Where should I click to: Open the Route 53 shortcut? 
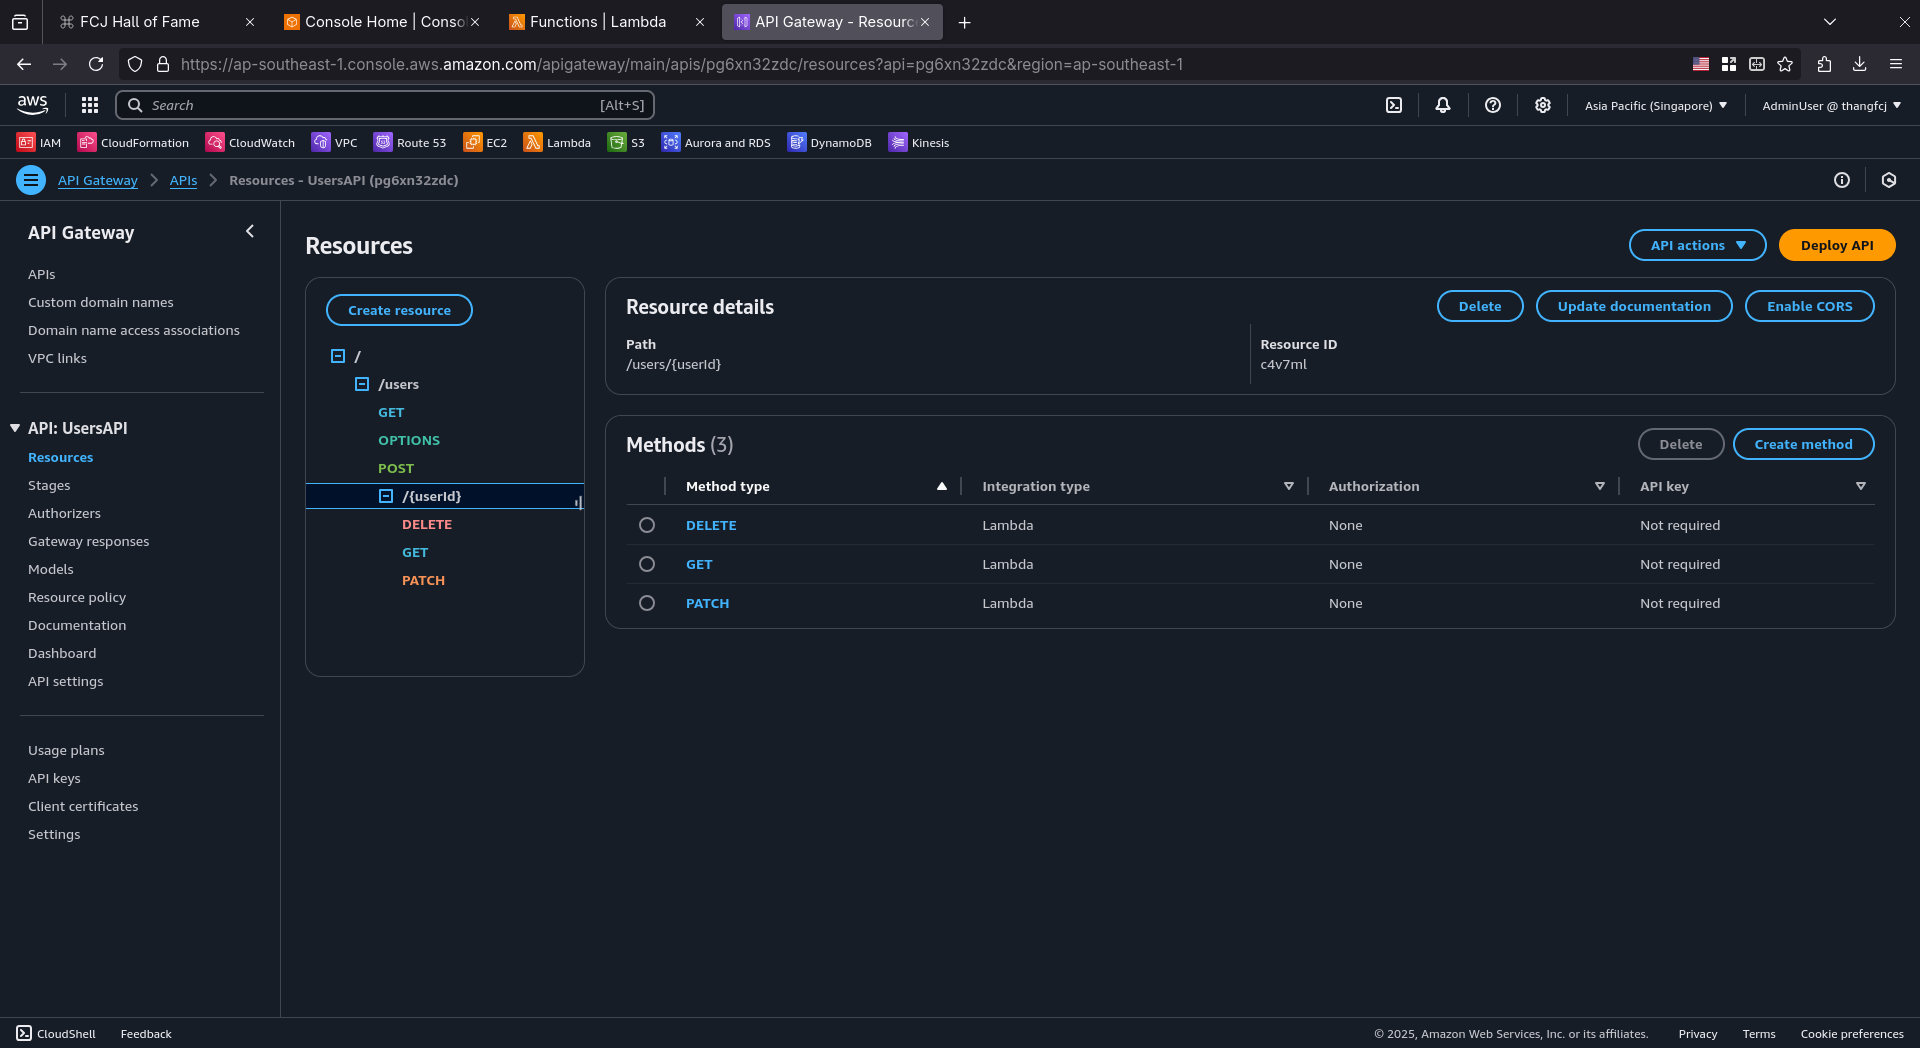point(410,143)
